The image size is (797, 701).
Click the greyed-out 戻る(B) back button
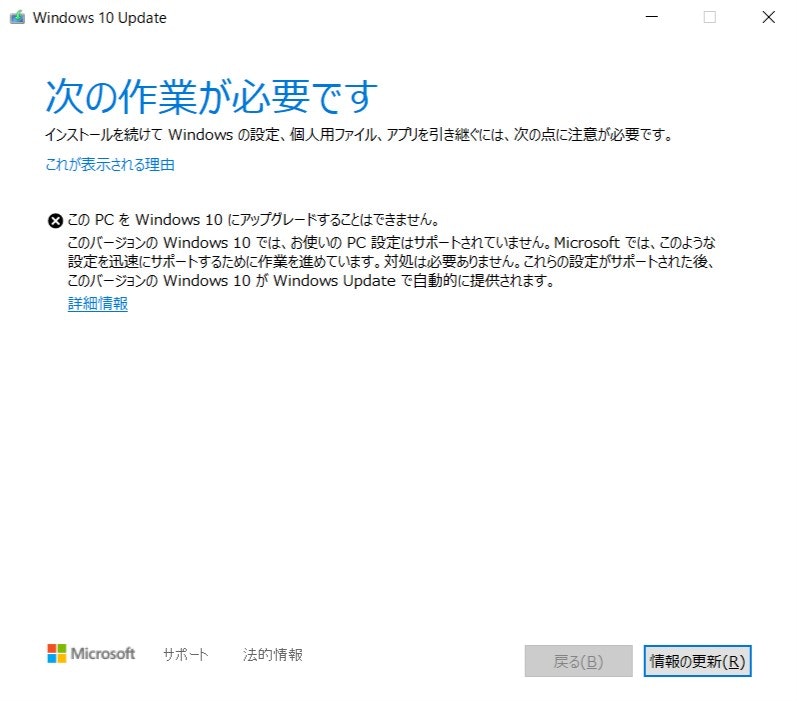click(578, 661)
